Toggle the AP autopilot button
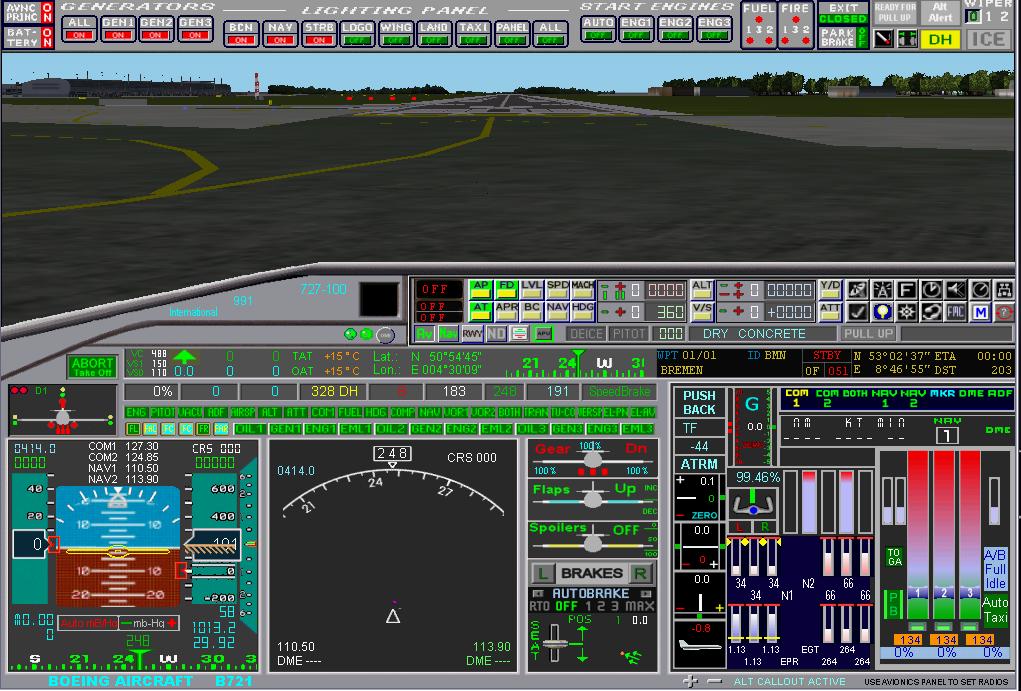The width and height of the screenshot is (1021, 691). (x=481, y=290)
